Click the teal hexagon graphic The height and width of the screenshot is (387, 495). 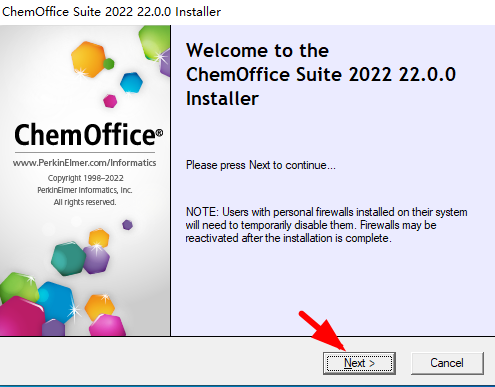click(x=68, y=259)
